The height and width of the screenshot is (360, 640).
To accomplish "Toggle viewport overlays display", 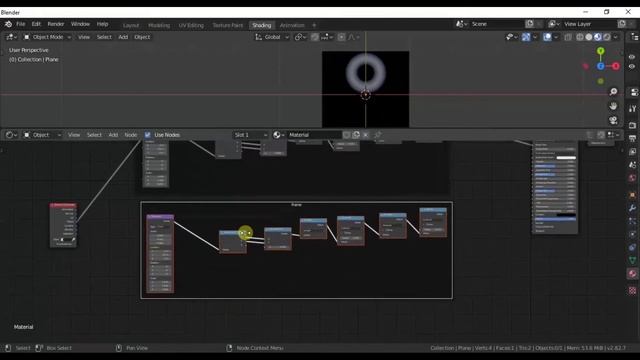I will click(547, 37).
